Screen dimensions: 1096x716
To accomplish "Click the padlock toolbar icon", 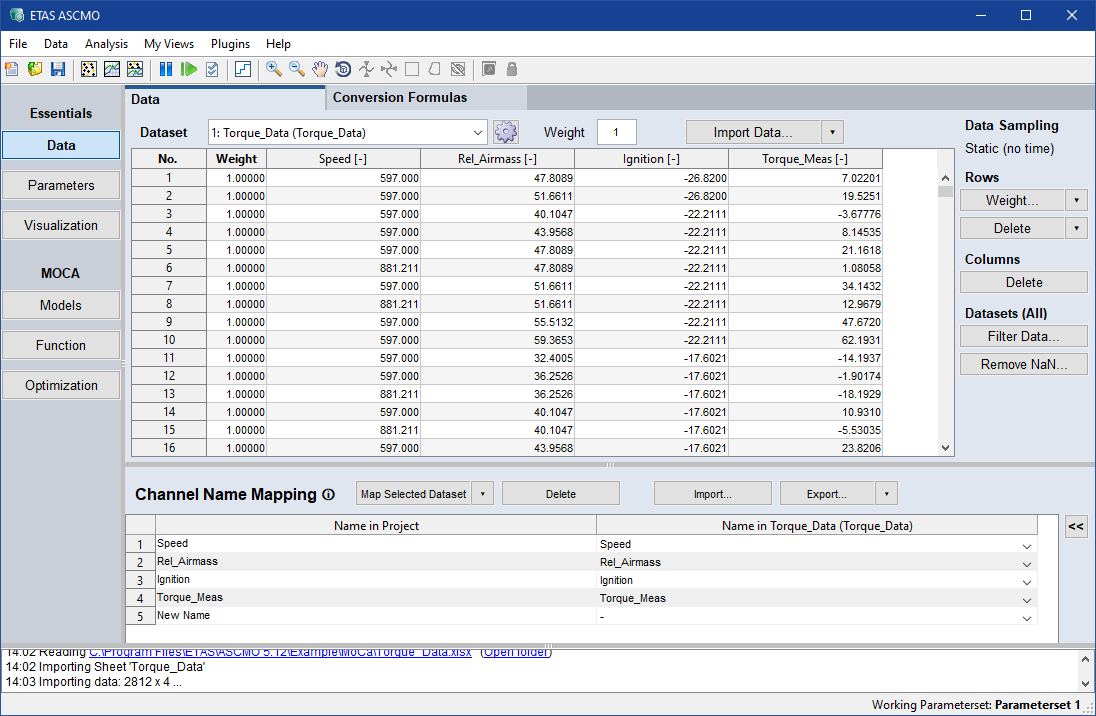I will click(512, 69).
